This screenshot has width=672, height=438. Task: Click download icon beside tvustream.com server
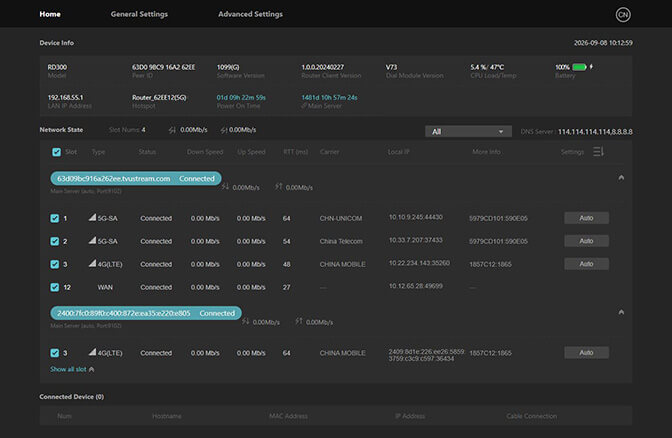click(x=225, y=186)
